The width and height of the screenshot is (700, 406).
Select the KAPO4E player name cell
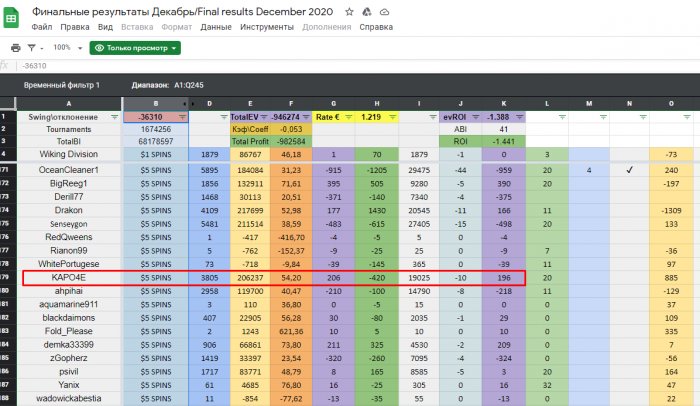point(69,277)
